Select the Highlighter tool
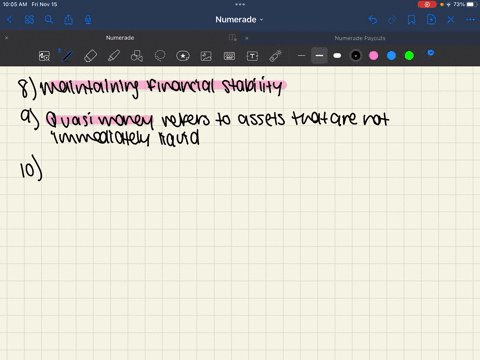This screenshot has width=480, height=360. [x=114, y=56]
